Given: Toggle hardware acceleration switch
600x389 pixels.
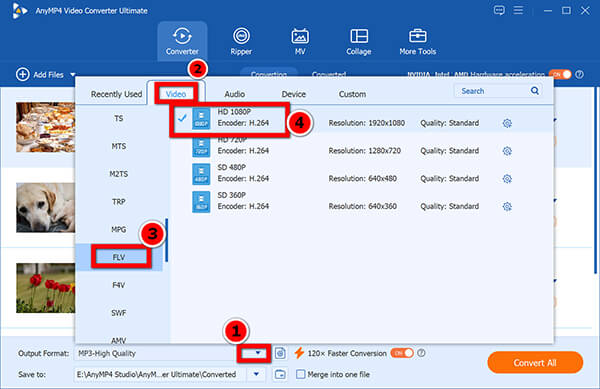Looking at the screenshot, I should 560,74.
